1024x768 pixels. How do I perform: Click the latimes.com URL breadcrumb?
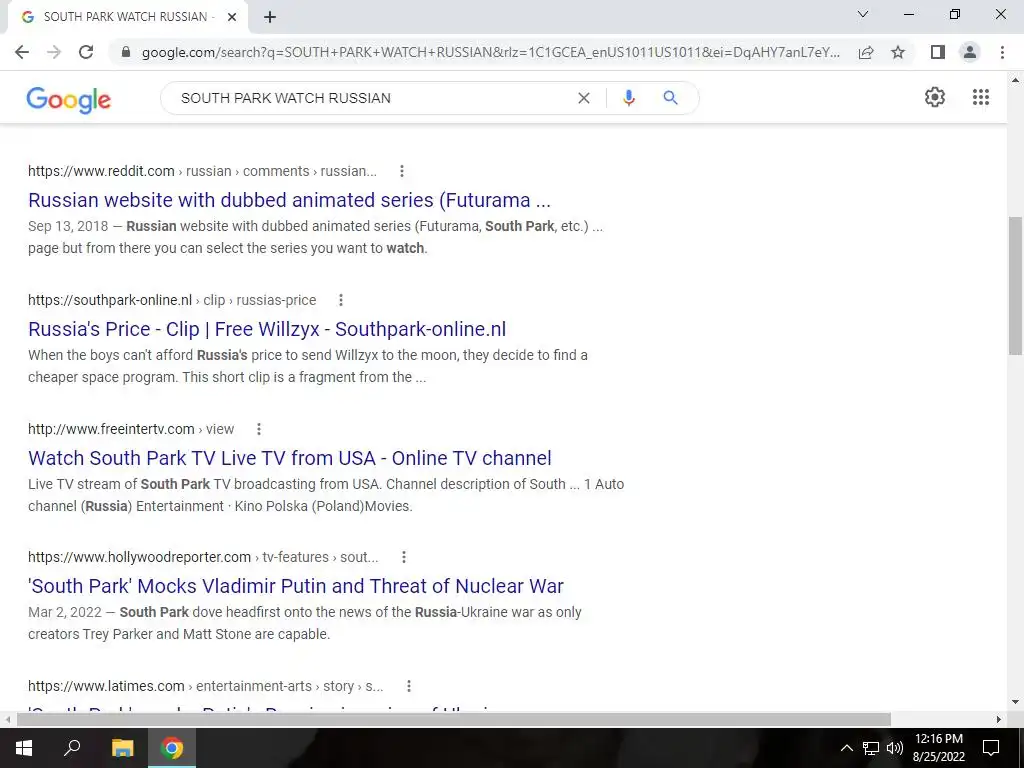[206, 686]
